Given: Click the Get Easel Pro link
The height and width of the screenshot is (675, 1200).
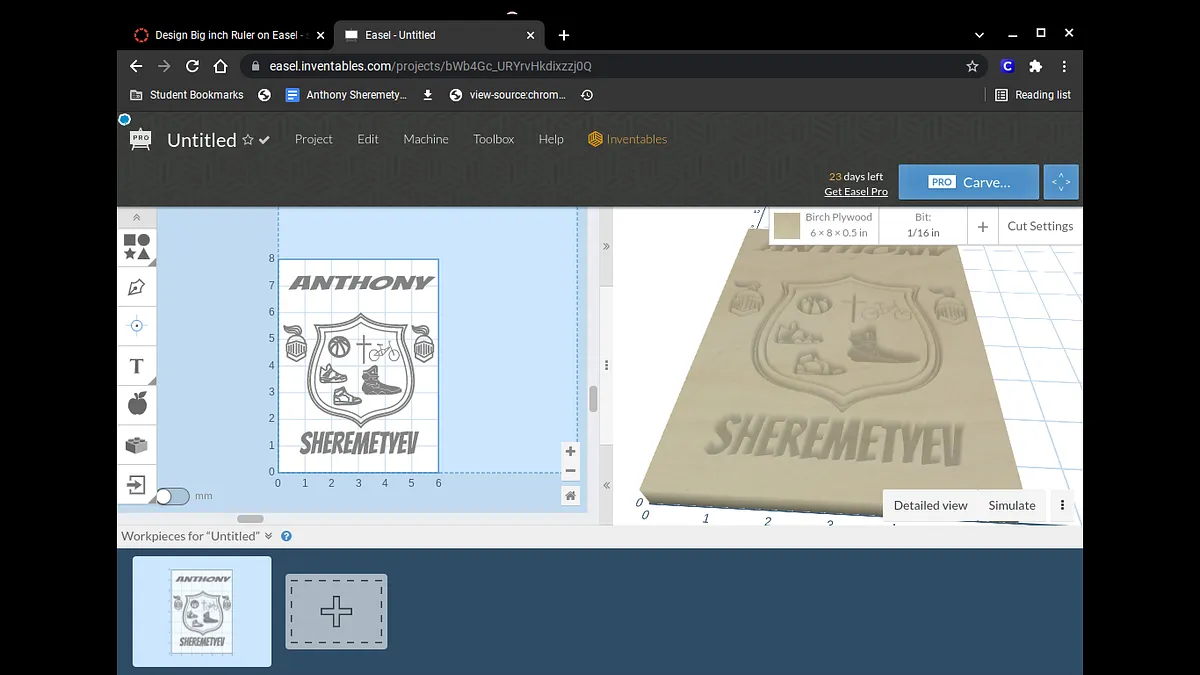Looking at the screenshot, I should click(855, 191).
